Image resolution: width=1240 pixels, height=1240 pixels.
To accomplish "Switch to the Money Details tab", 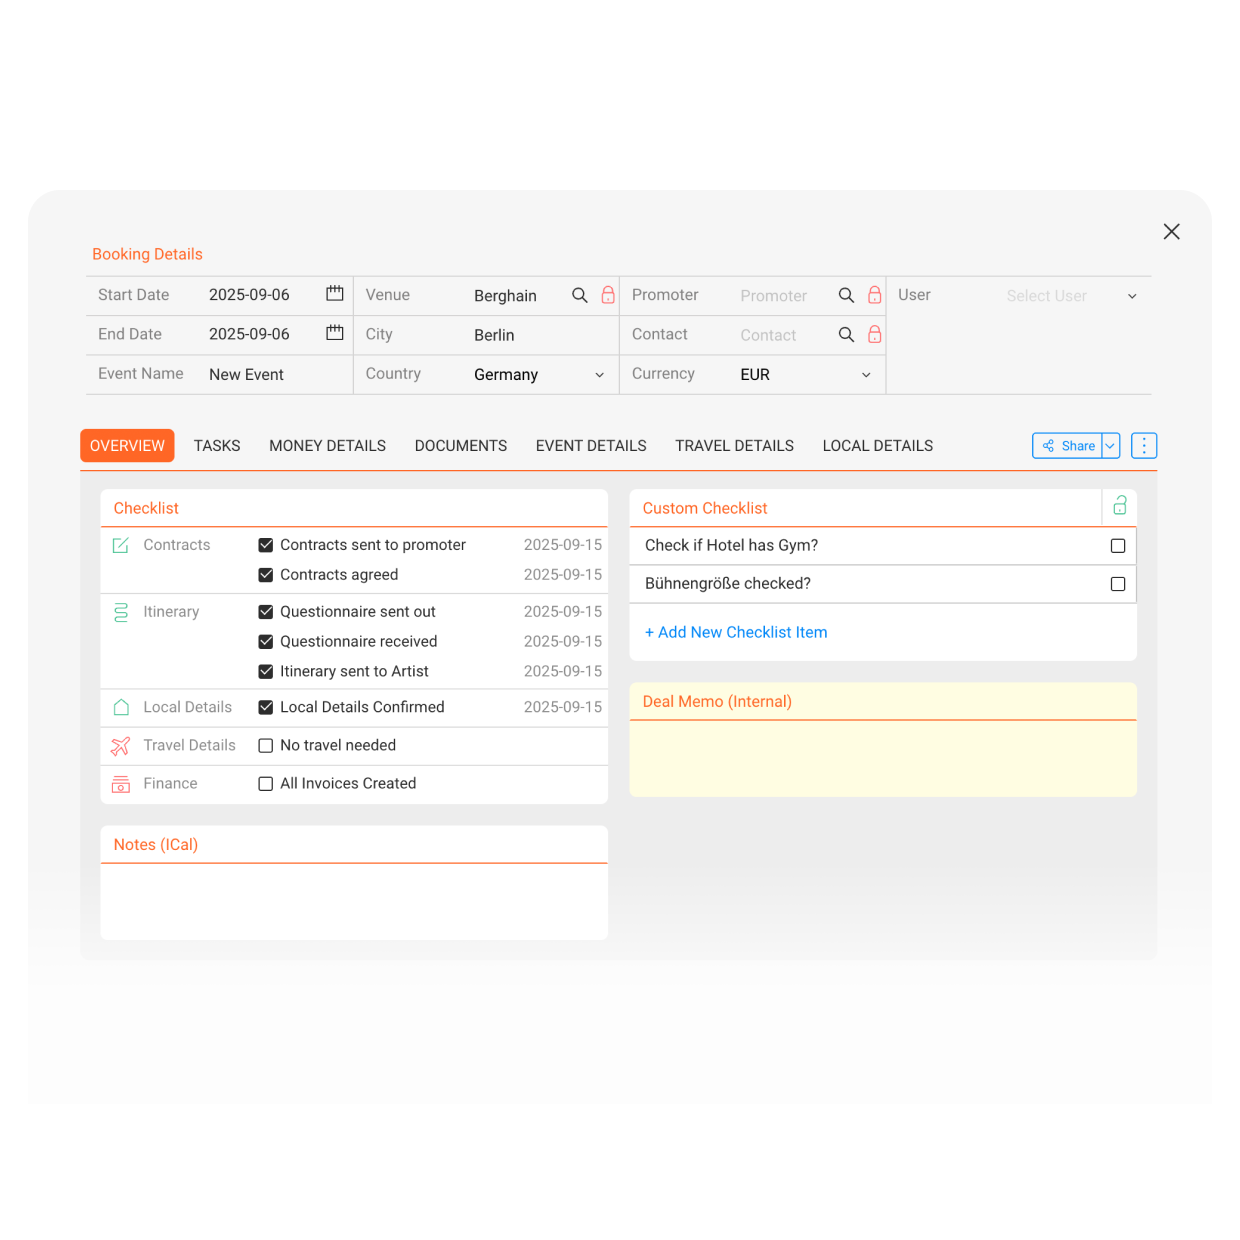I will point(327,445).
